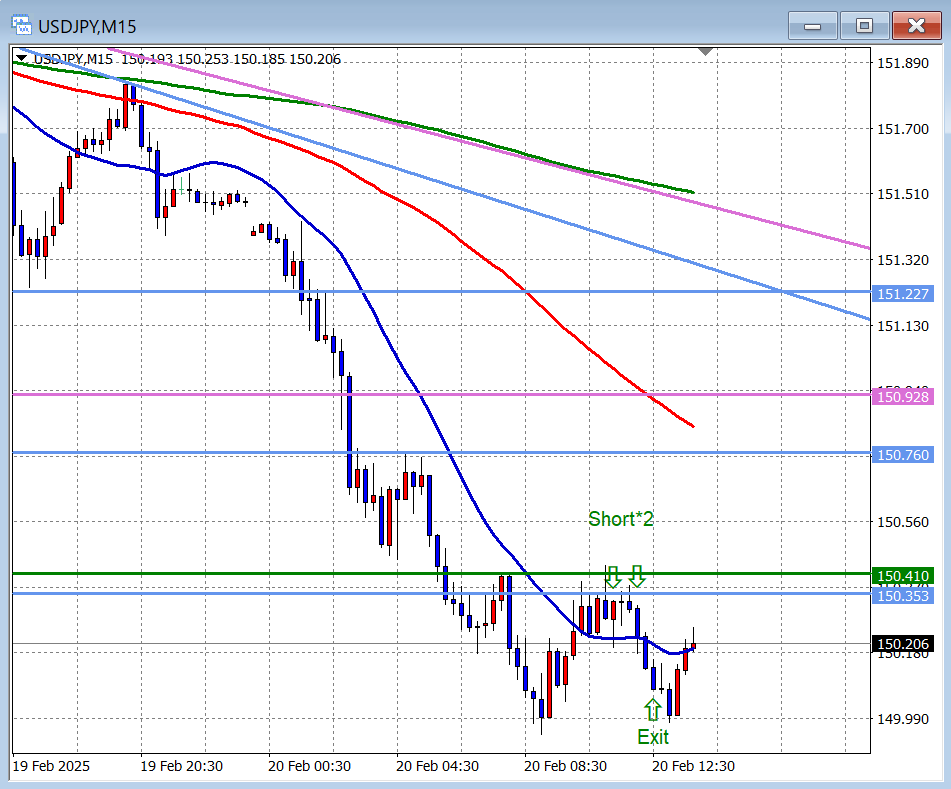Click the 150.353 blue price level tag
The image size is (951, 789).
pos(902,596)
